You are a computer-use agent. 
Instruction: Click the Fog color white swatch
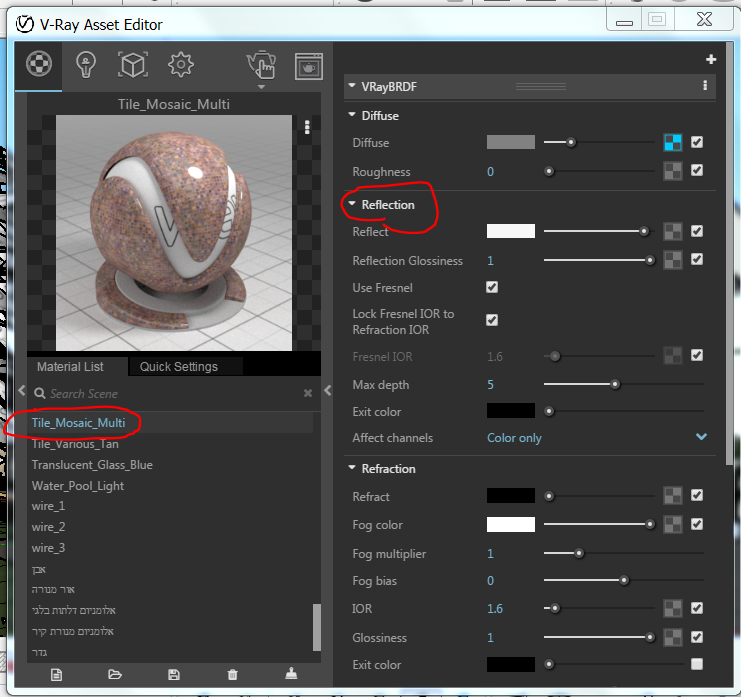click(x=511, y=525)
